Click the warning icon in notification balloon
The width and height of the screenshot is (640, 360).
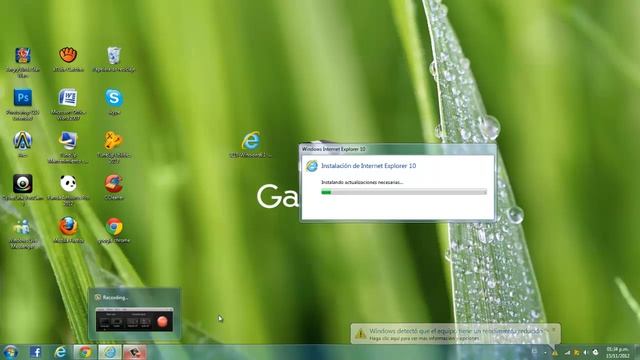point(360,334)
